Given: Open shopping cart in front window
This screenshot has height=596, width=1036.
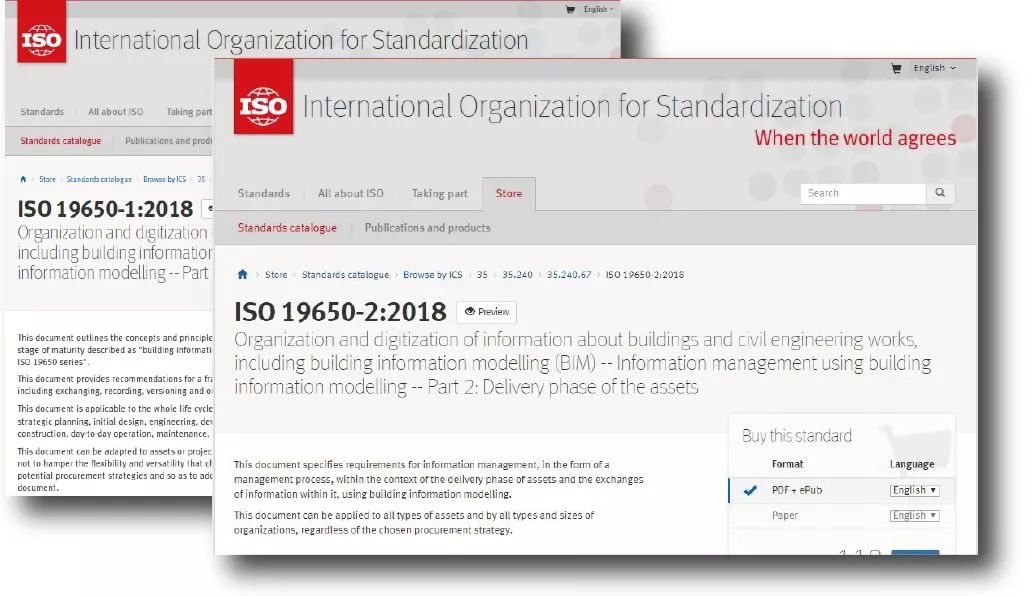Looking at the screenshot, I should point(896,68).
